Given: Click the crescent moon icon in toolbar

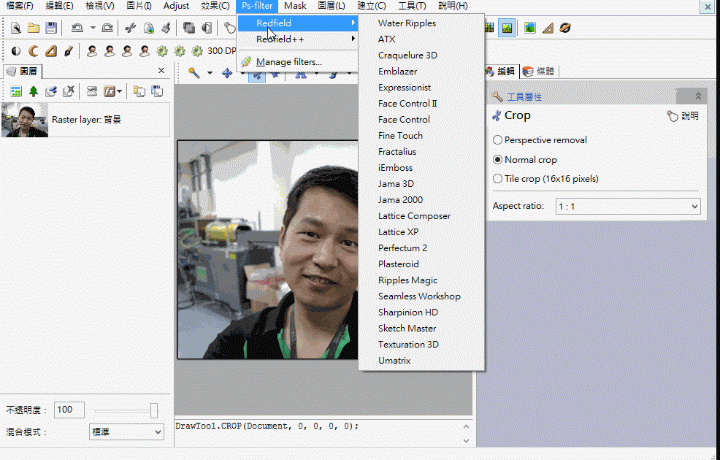Looking at the screenshot, I should (32, 50).
